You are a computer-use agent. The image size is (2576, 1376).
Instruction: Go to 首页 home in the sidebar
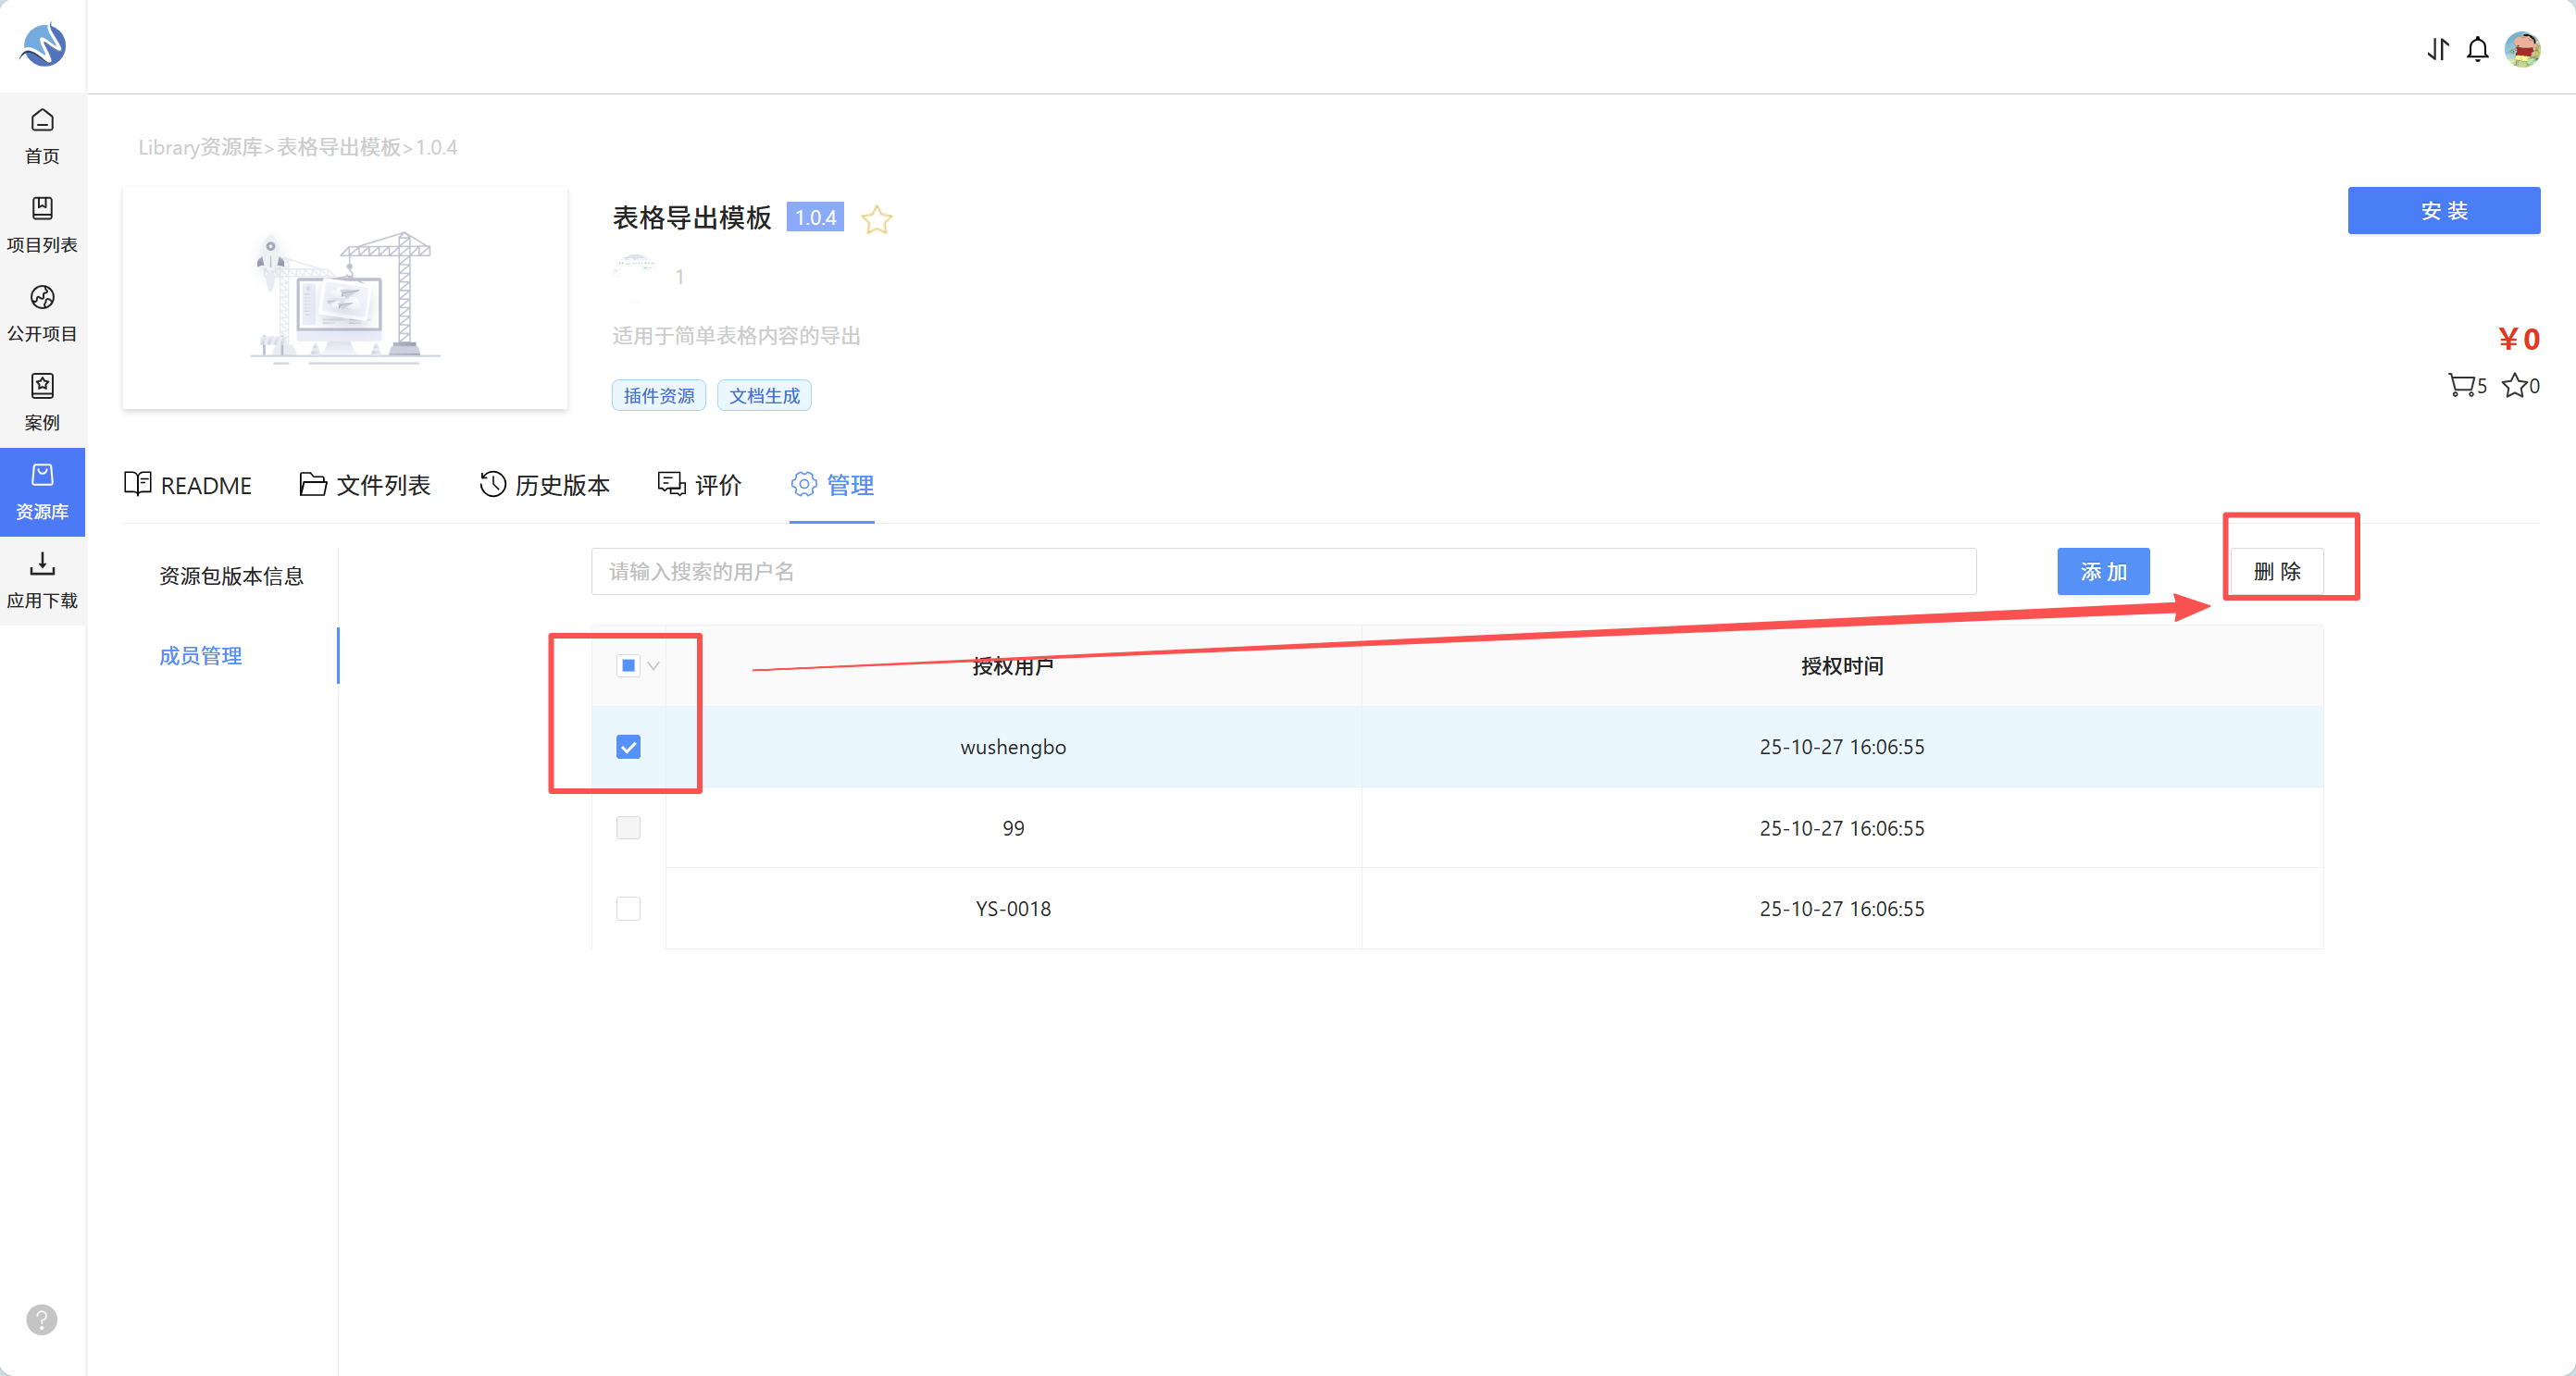(x=42, y=136)
